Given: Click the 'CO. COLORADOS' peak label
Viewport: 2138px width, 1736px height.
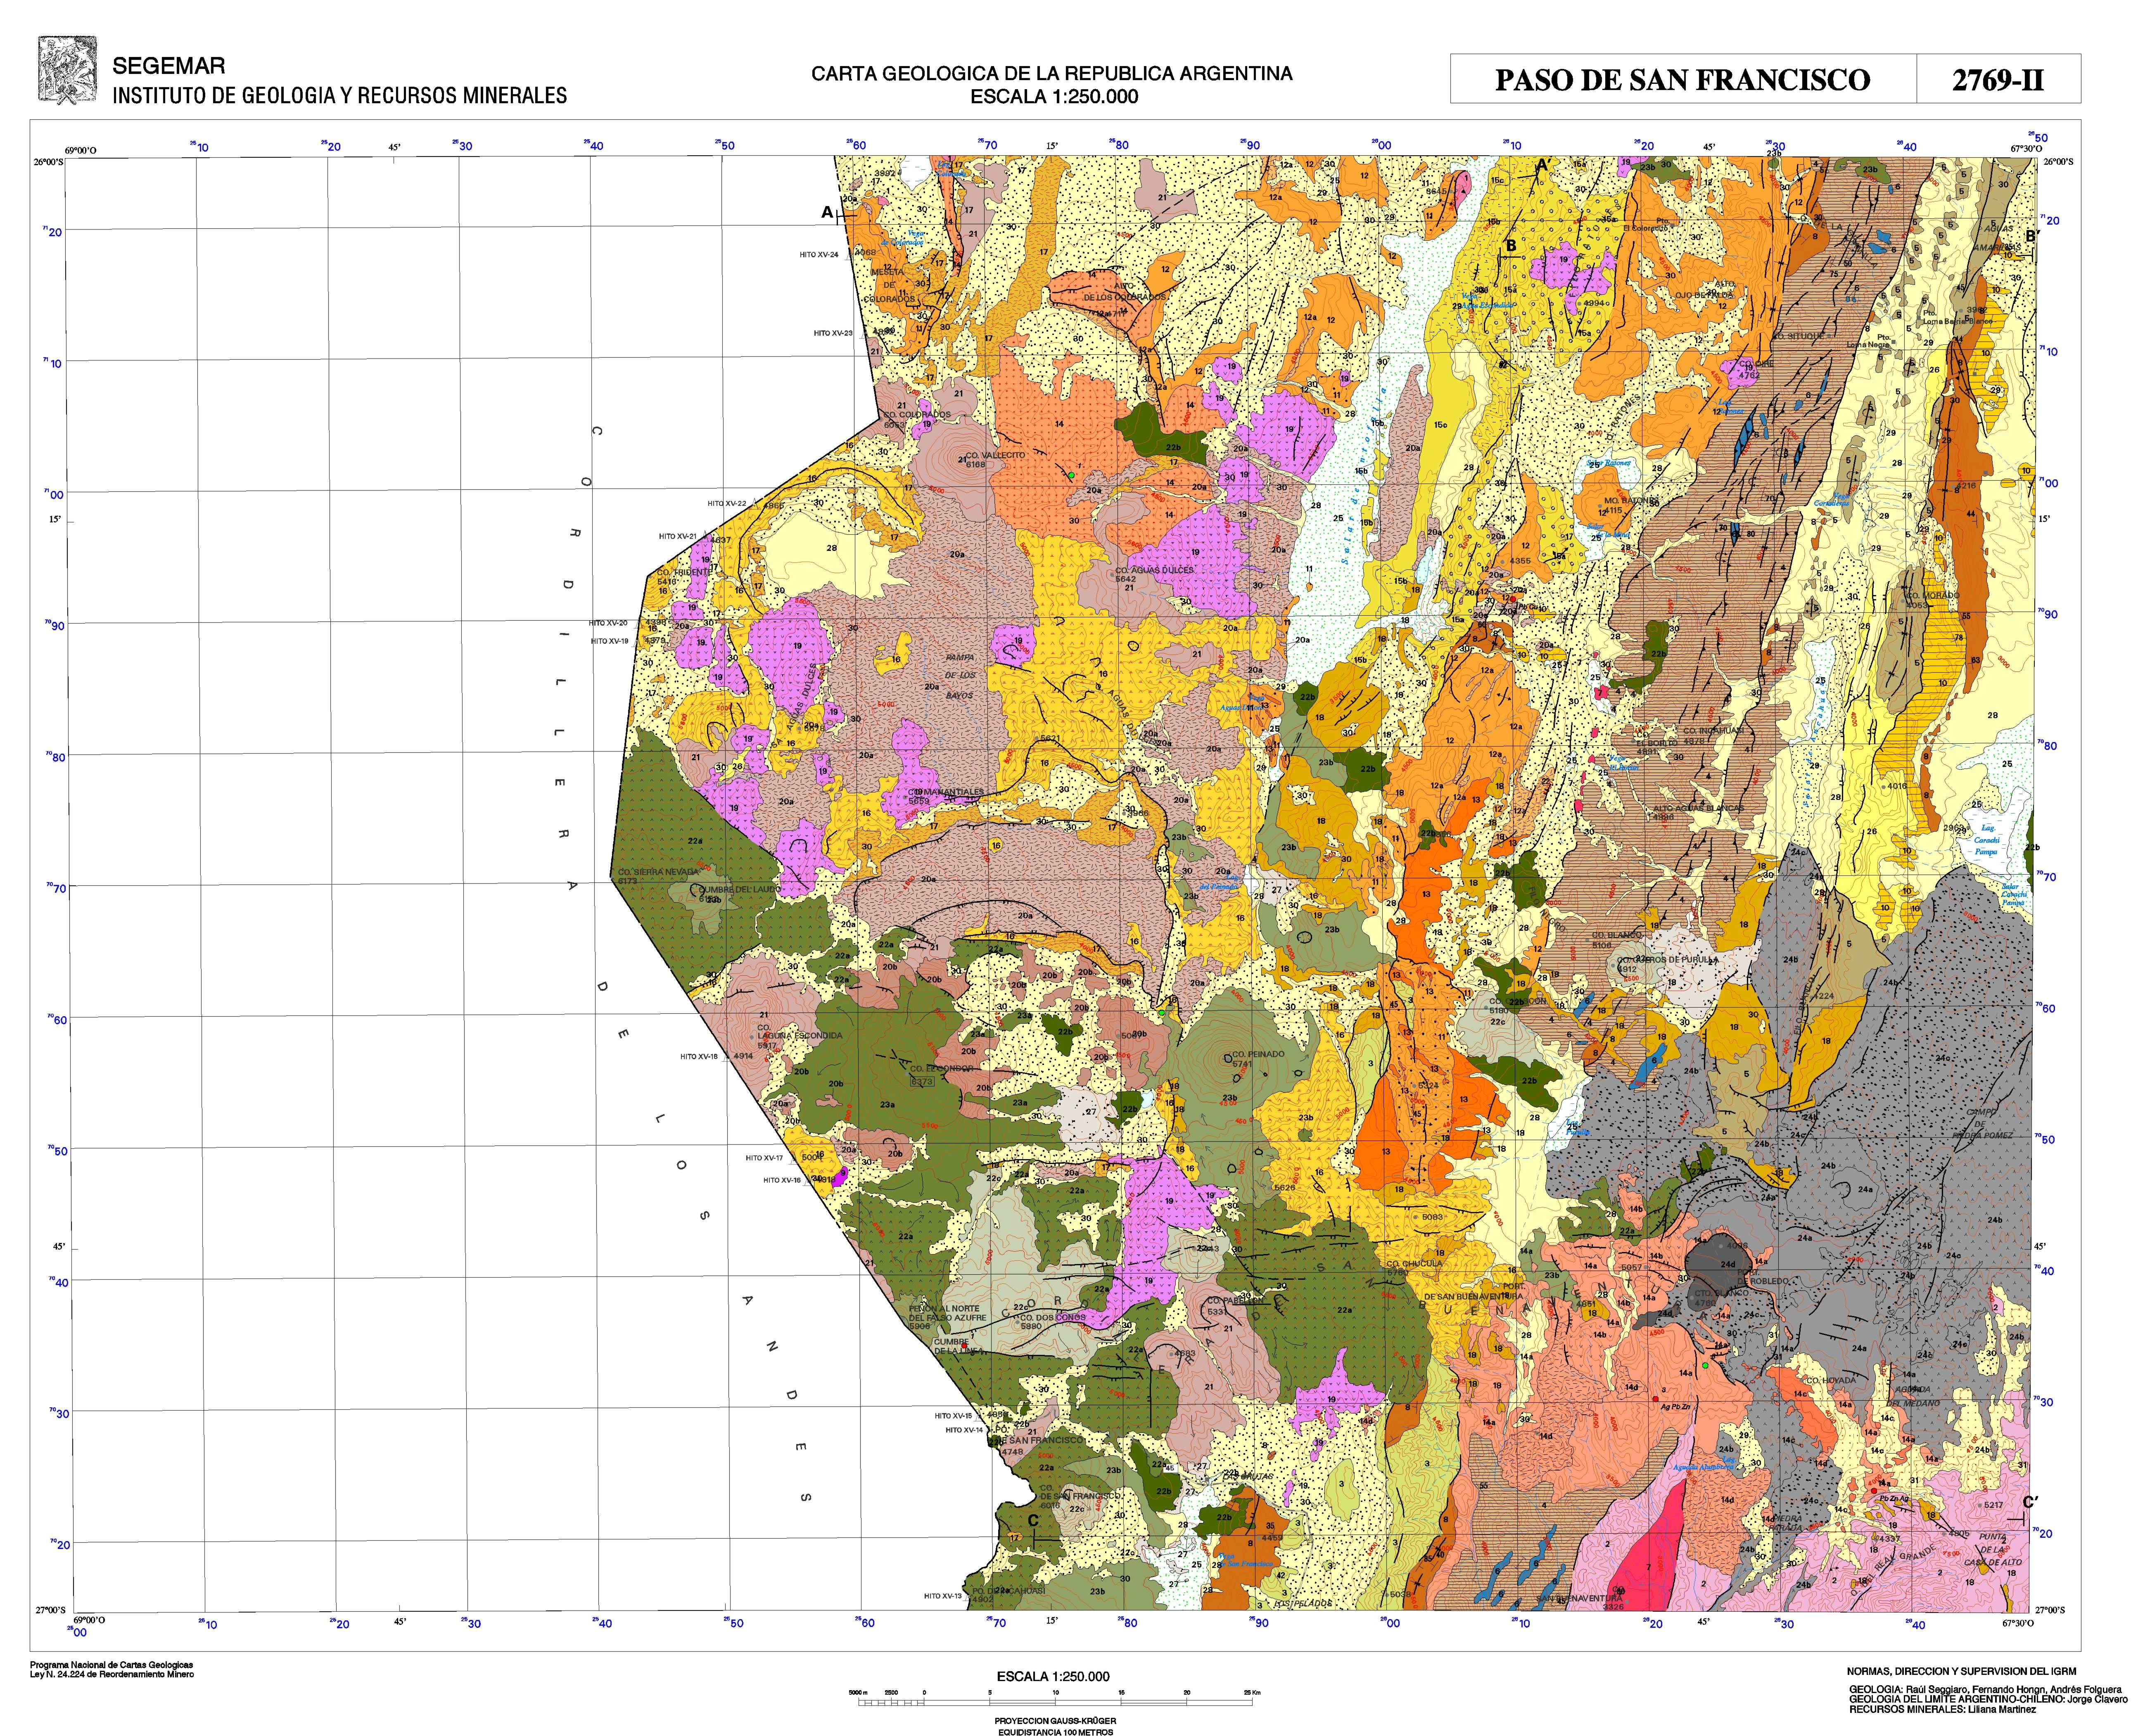Looking at the screenshot, I should click(x=917, y=415).
